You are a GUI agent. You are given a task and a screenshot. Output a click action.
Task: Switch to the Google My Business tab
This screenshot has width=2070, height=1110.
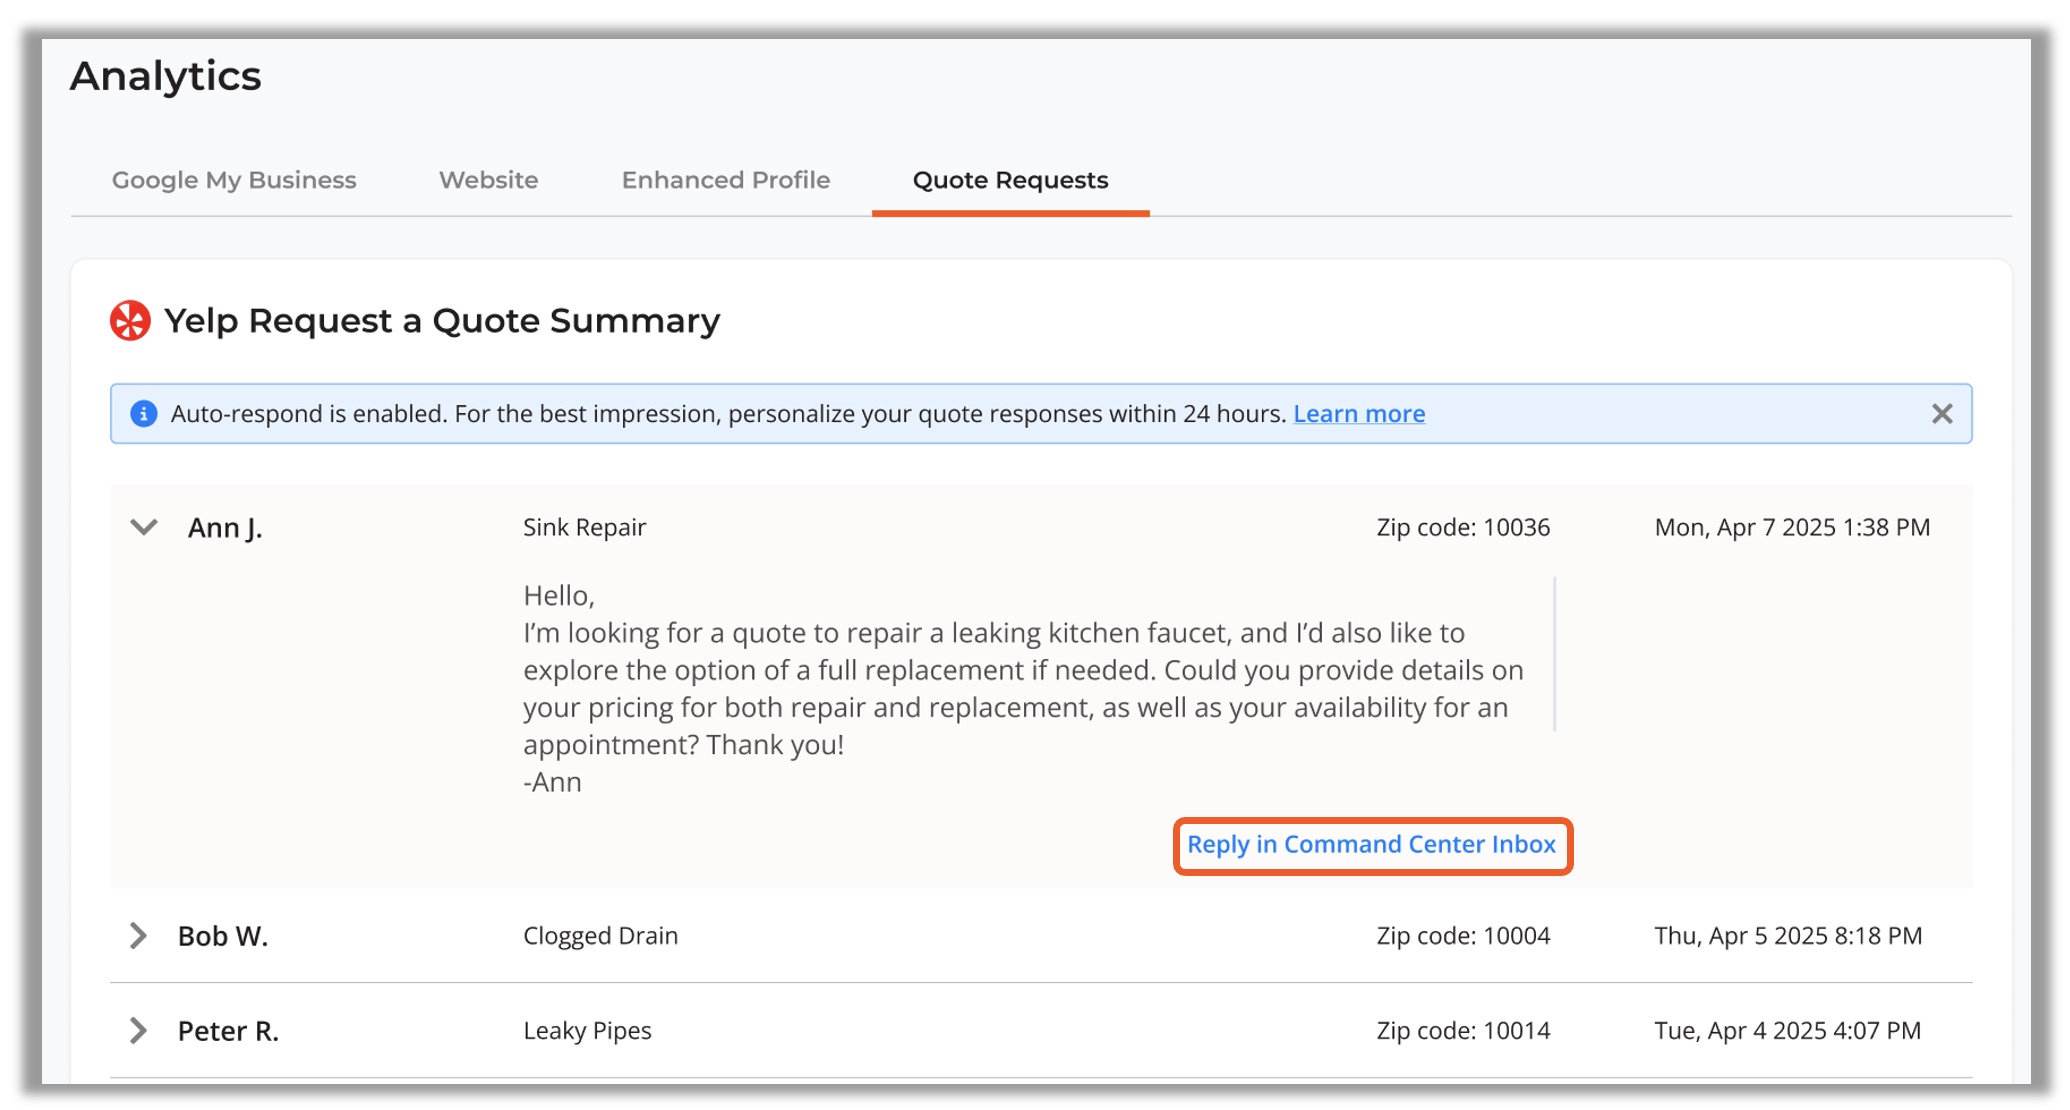pyautogui.click(x=234, y=180)
